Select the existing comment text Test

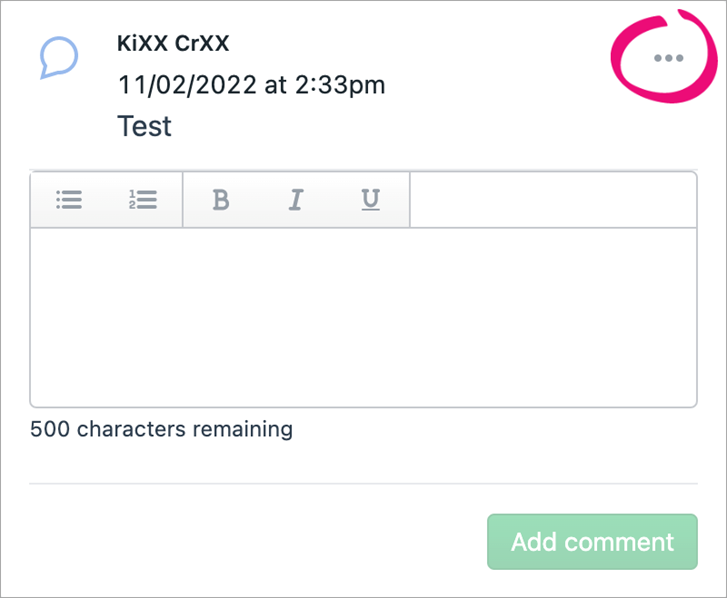(x=144, y=126)
